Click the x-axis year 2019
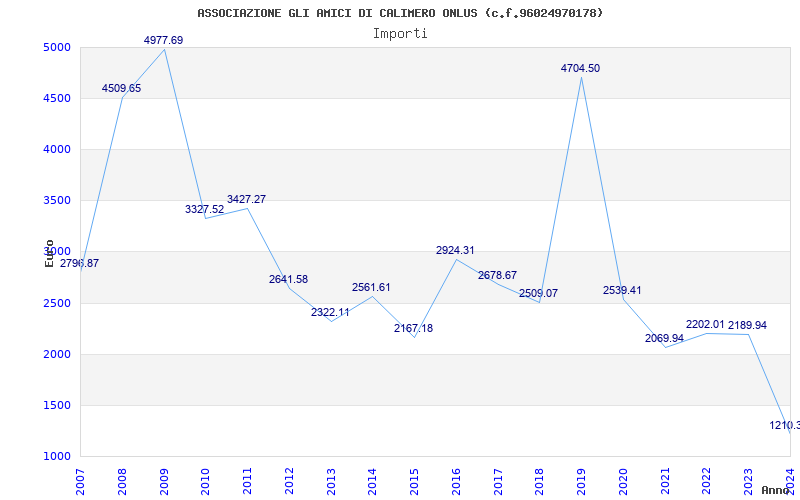Viewport: 800px width, 500px height. (x=581, y=482)
